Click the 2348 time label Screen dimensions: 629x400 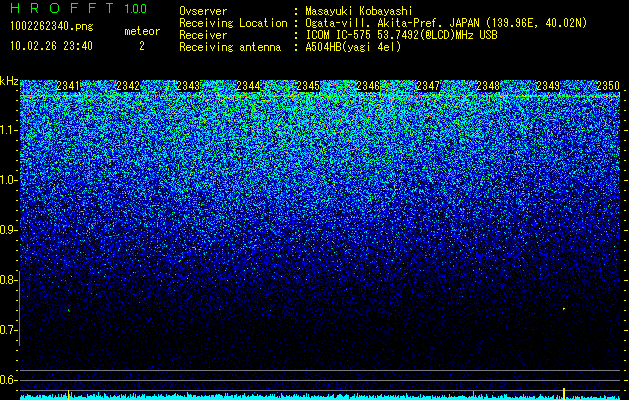[x=488, y=86]
